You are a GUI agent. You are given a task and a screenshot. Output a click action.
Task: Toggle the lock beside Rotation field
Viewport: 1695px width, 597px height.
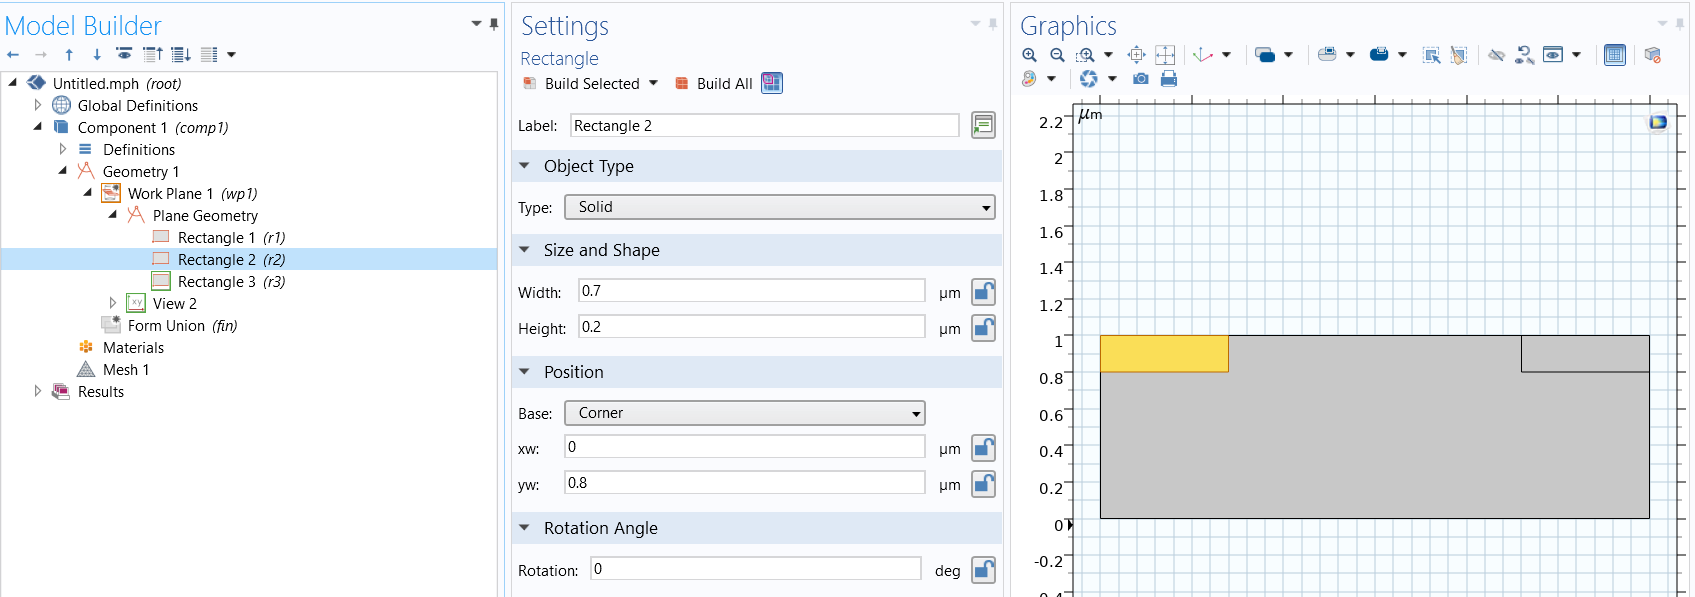tap(983, 570)
